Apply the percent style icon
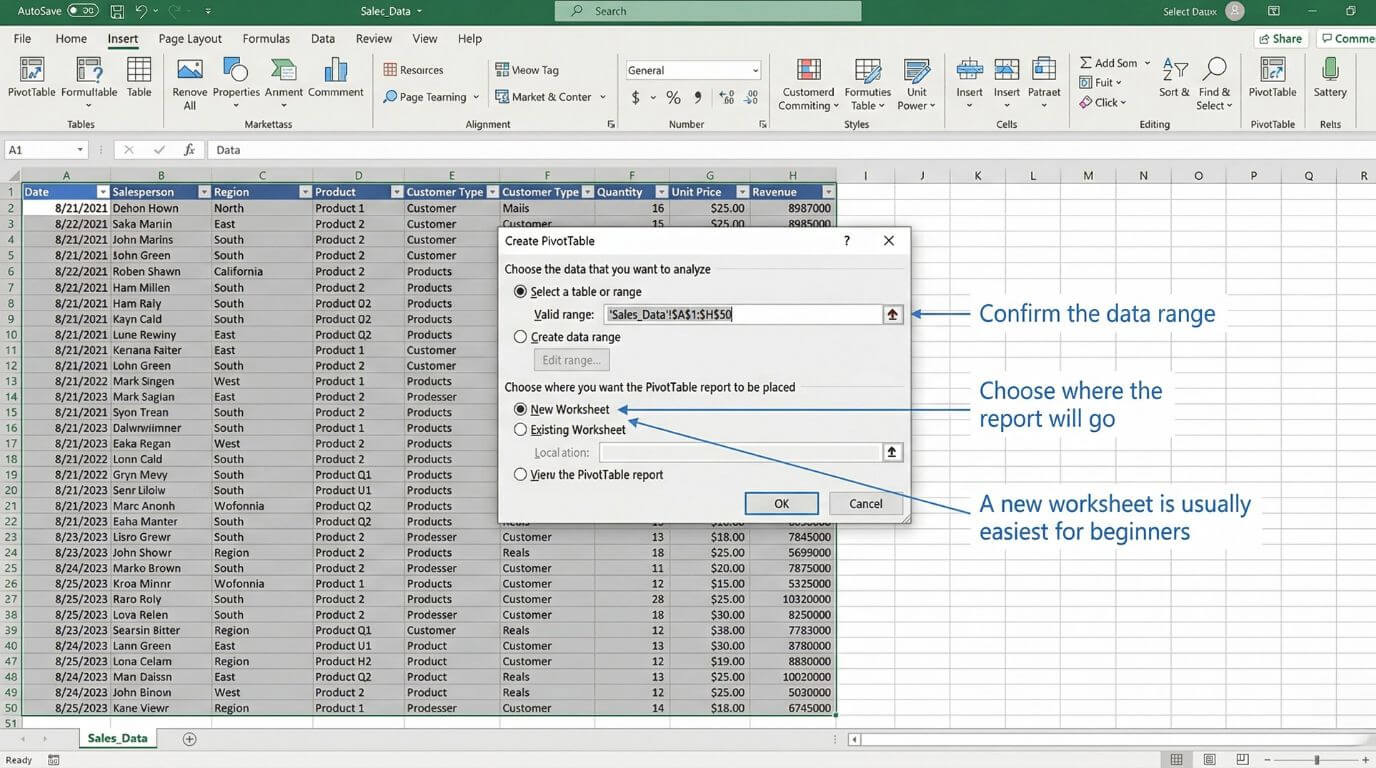 (673, 97)
